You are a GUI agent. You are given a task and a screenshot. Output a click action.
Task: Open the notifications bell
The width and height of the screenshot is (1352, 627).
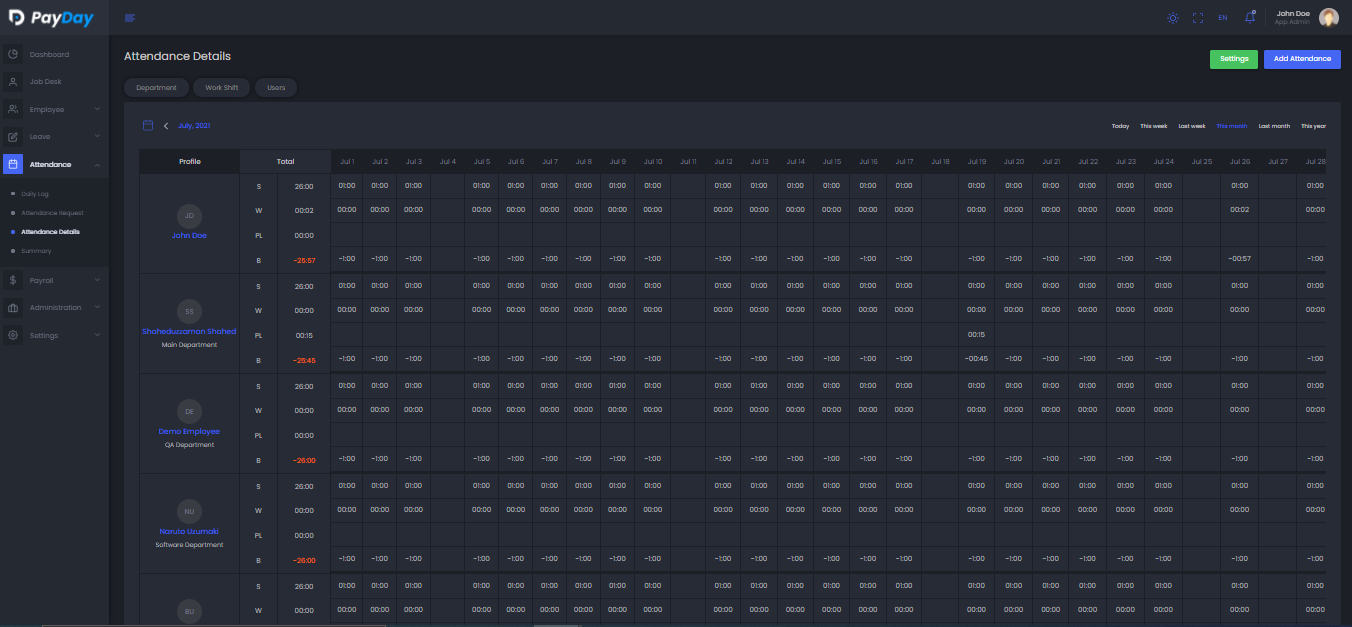click(1250, 17)
